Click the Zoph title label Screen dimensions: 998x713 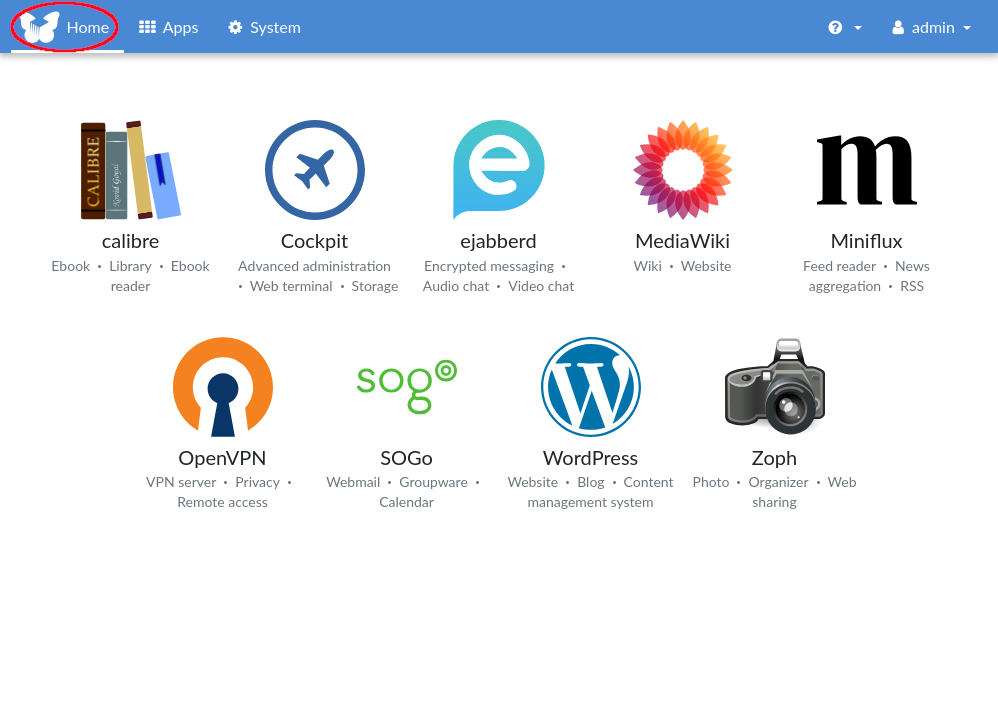[x=774, y=458]
